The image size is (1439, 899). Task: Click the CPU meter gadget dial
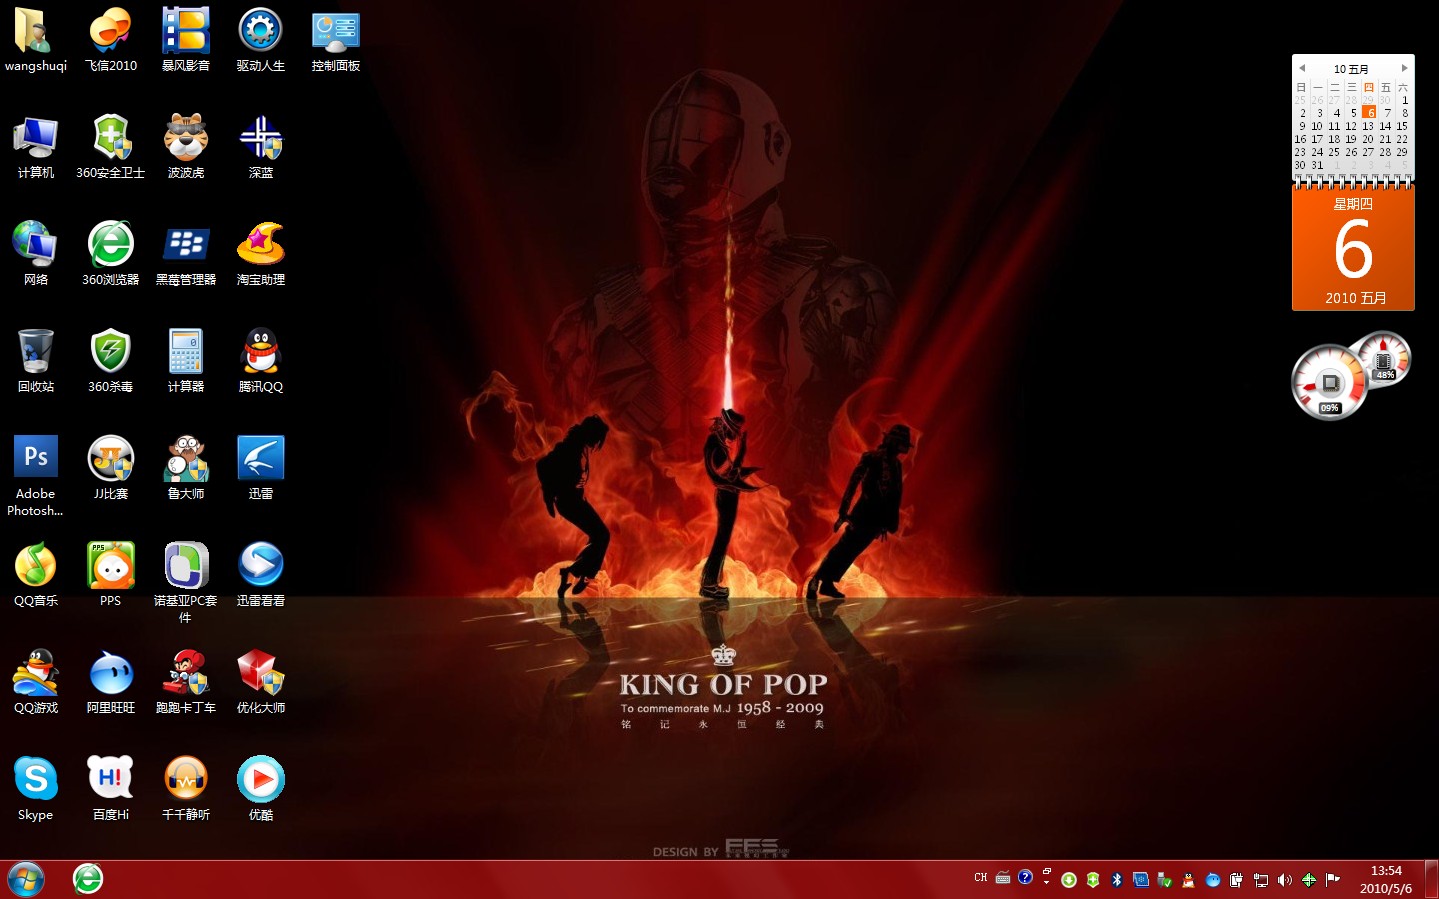pos(1329,382)
